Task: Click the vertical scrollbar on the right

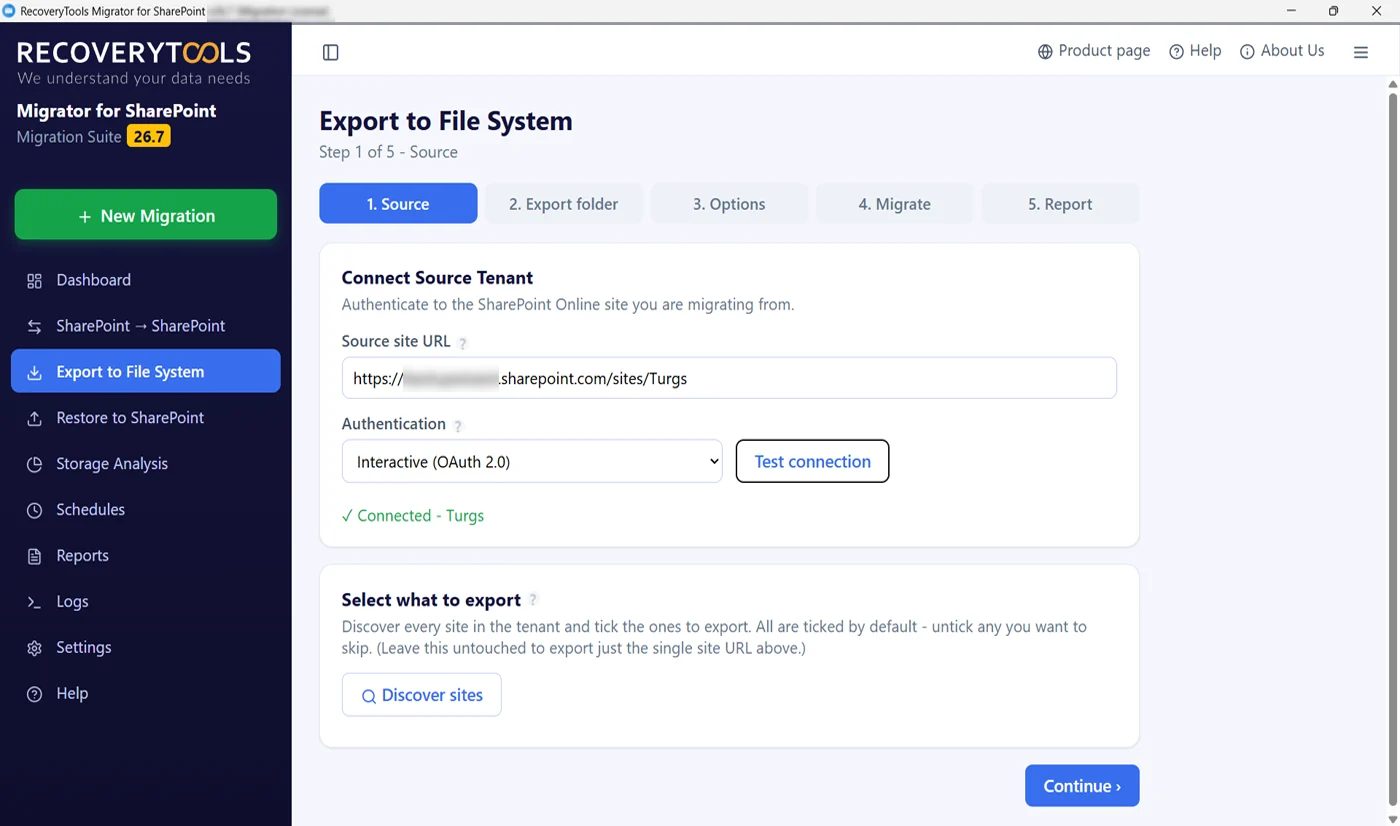Action: (x=1393, y=450)
